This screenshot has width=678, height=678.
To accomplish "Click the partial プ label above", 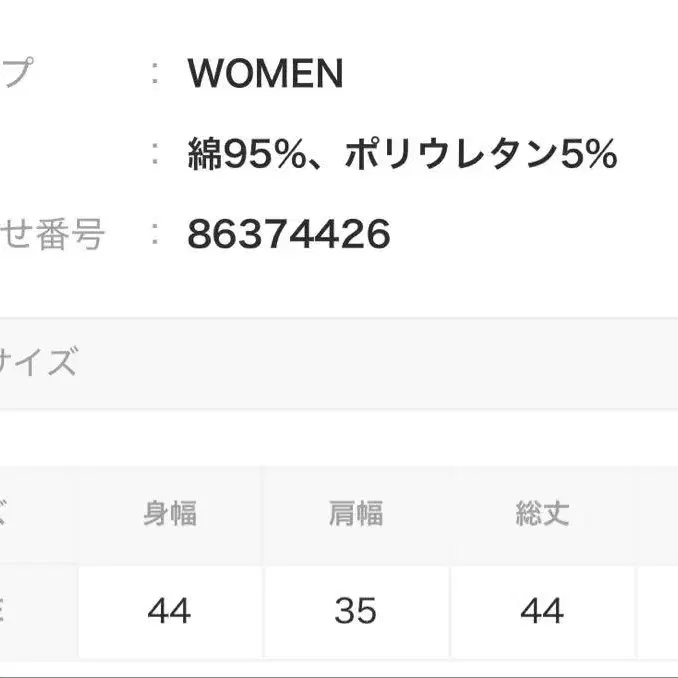I will coord(14,73).
